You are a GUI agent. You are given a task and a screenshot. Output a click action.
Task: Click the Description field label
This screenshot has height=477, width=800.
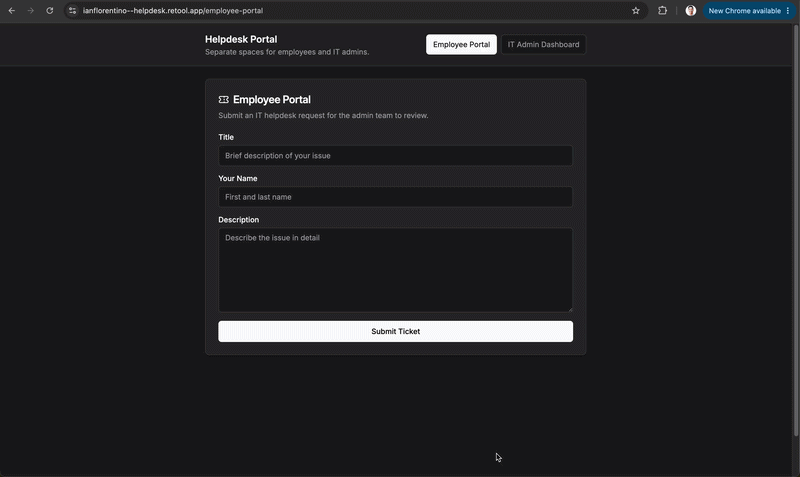coord(239,220)
